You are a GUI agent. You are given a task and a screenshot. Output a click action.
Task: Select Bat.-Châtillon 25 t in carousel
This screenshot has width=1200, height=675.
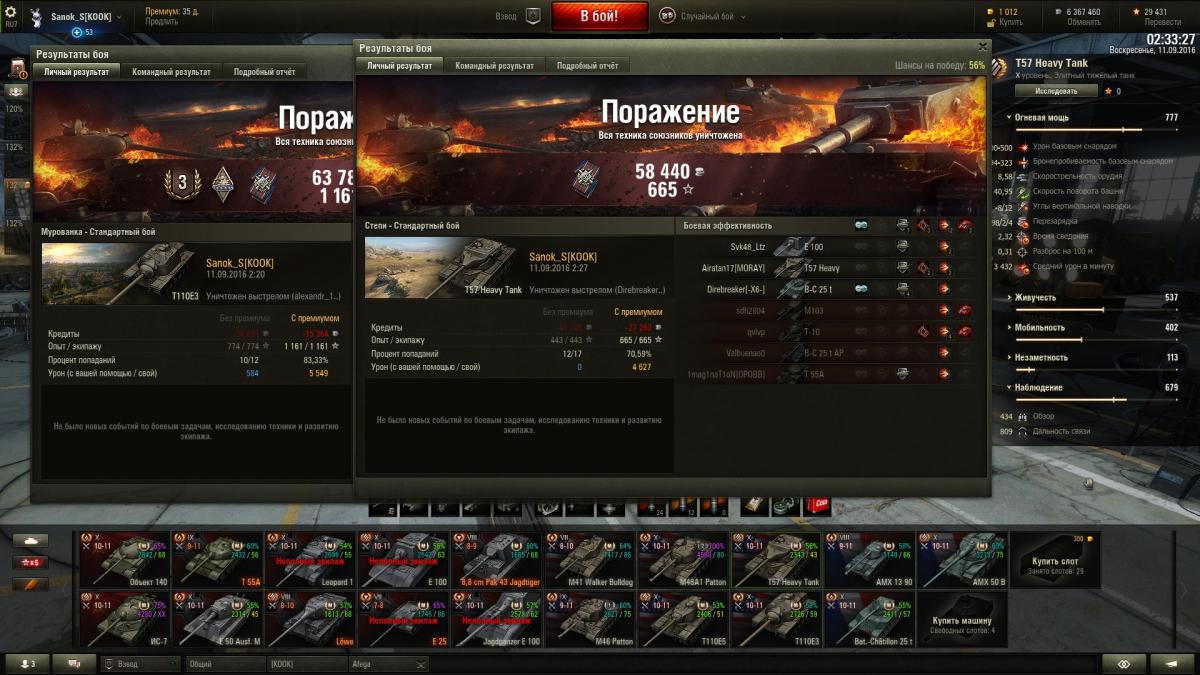pyautogui.click(x=868, y=619)
